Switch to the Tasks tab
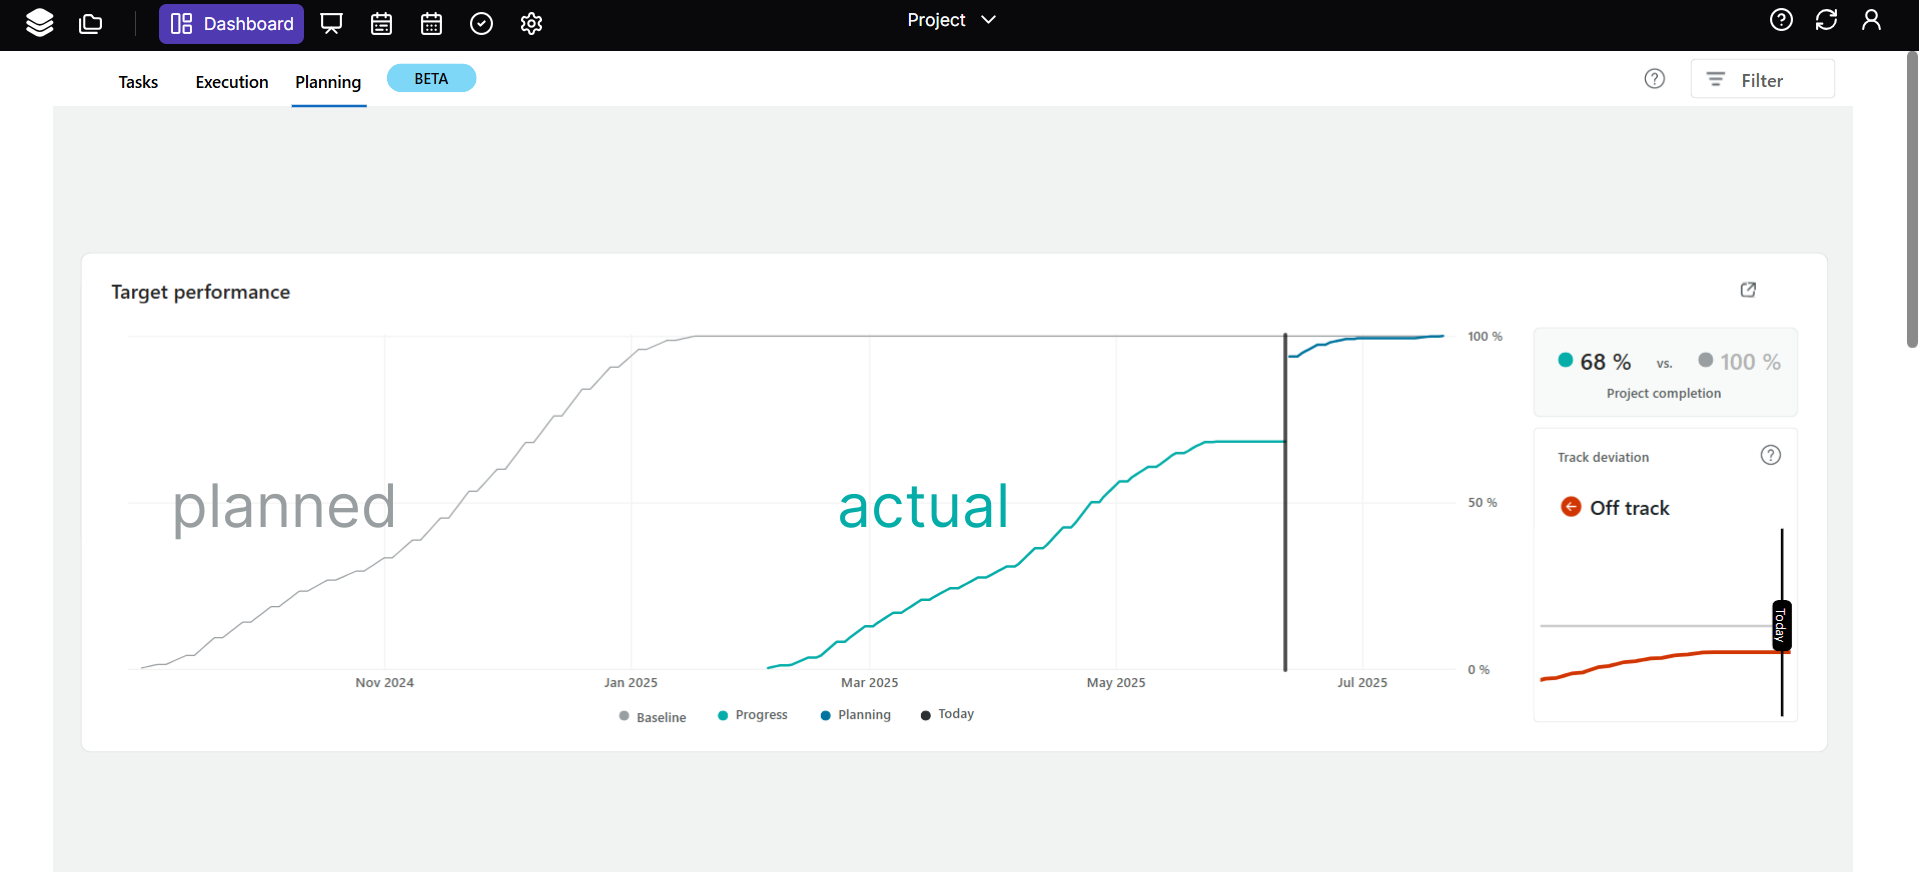The height and width of the screenshot is (872, 1920). [138, 82]
